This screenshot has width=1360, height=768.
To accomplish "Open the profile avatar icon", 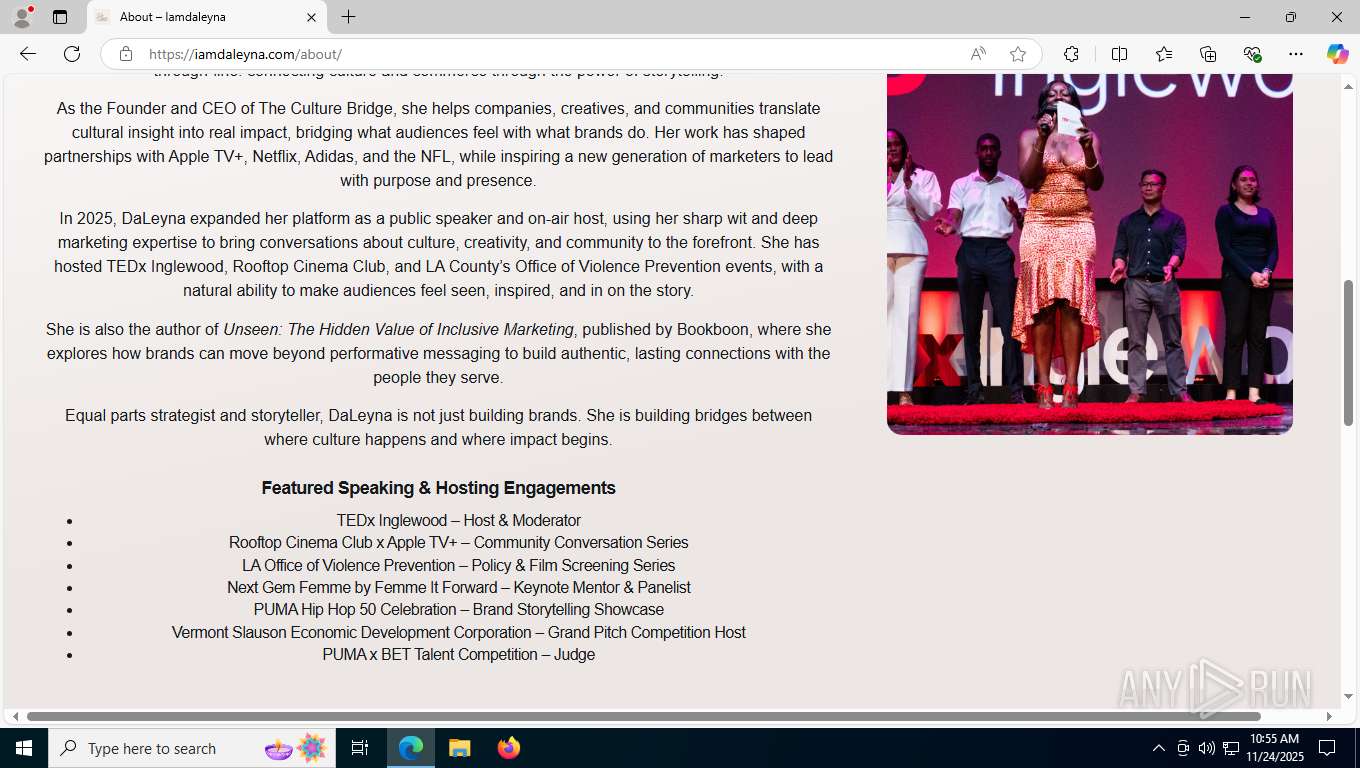I will (x=22, y=17).
